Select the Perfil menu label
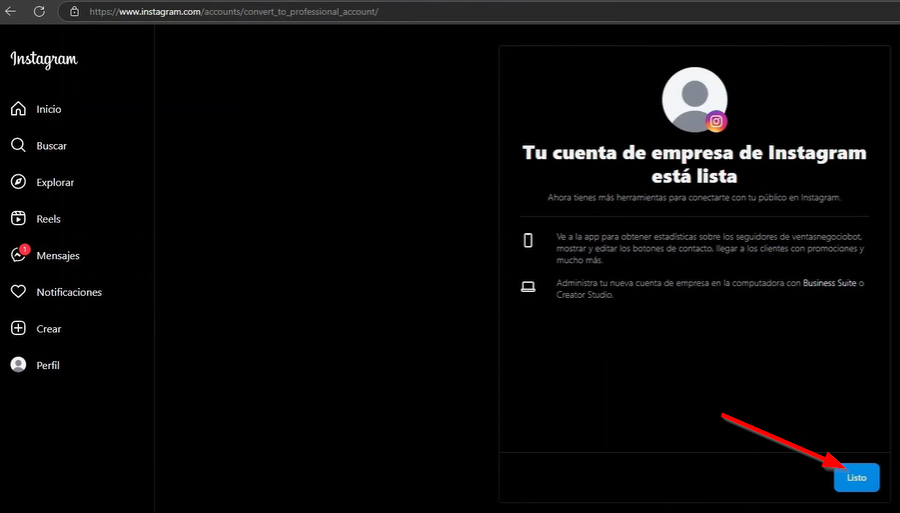This screenshot has height=513, width=900. [48, 366]
